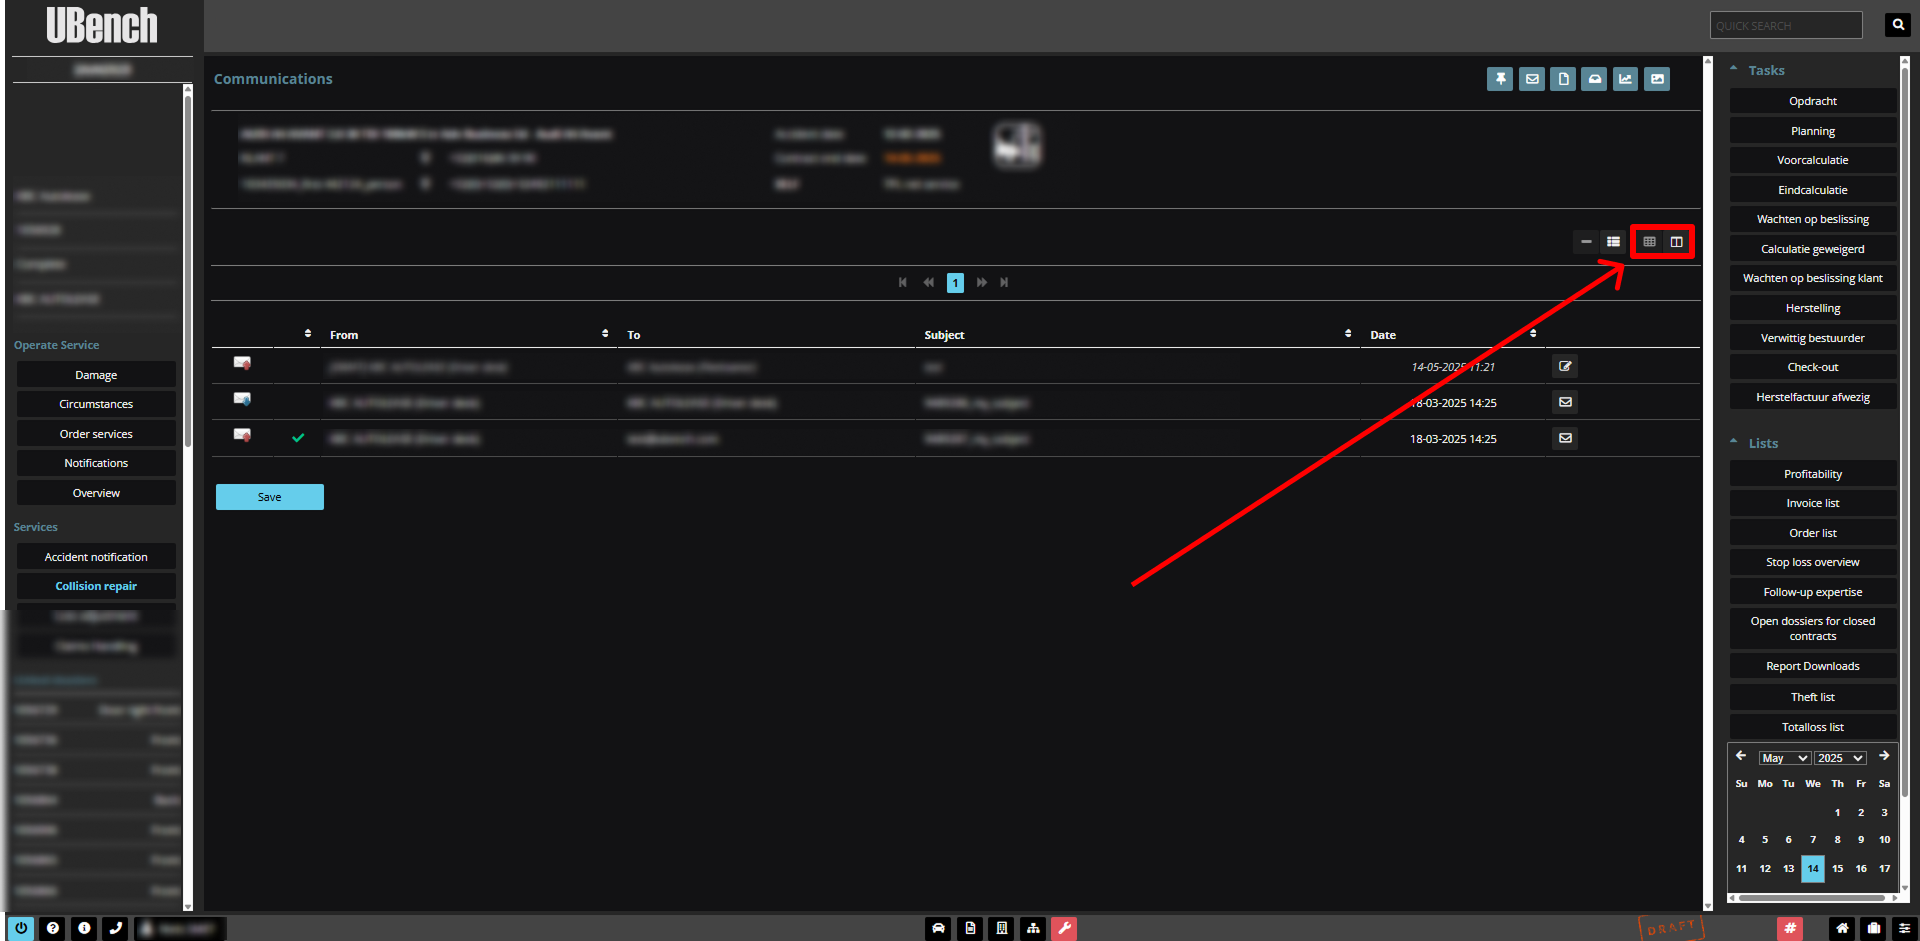
Task: Click the chart icon in Communications toolbar
Action: click(1626, 79)
